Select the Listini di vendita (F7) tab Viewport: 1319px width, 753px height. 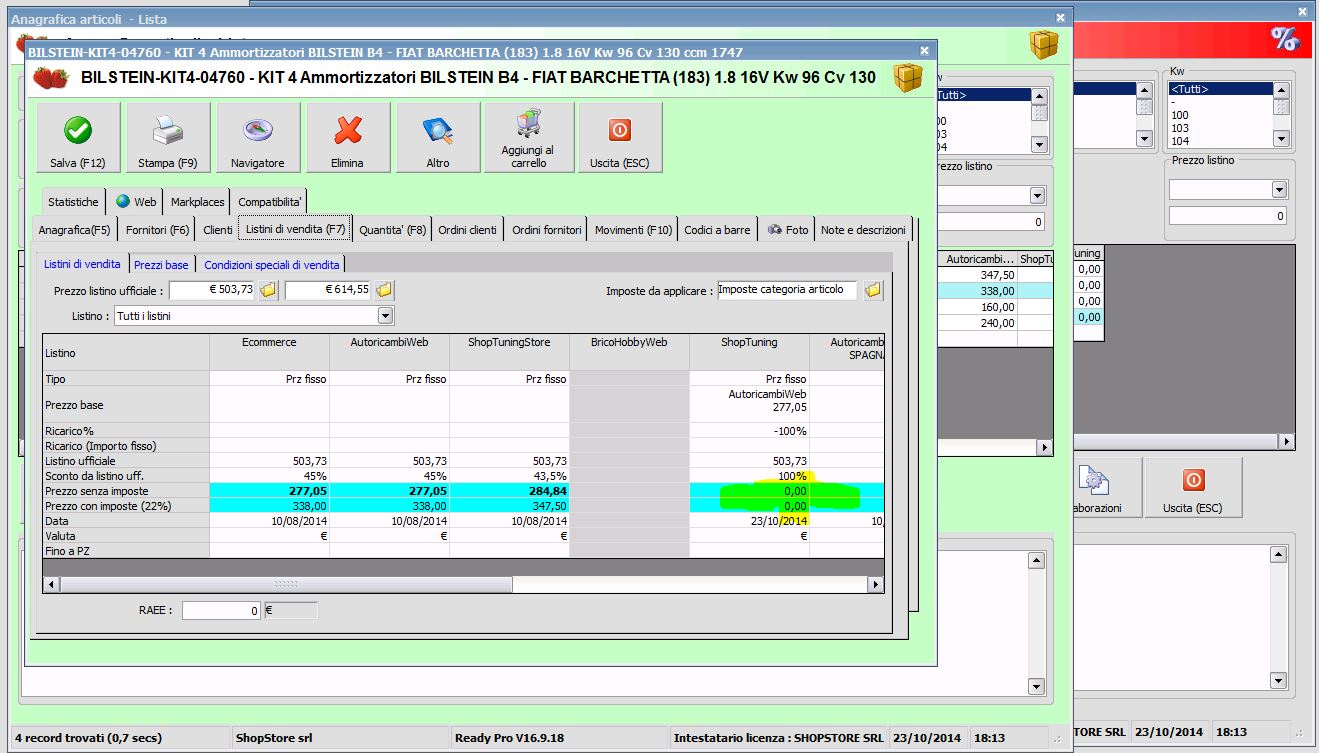tap(295, 229)
